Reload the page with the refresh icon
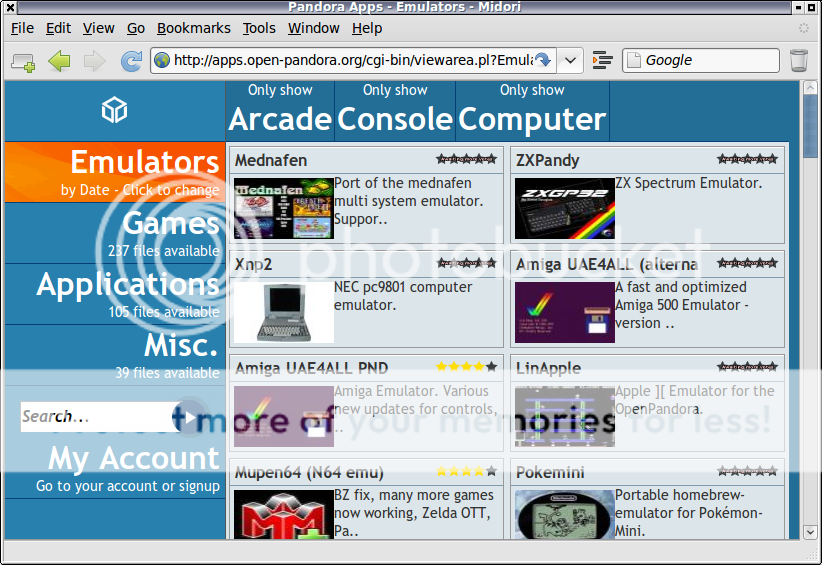Screen dimensions: 822x565 (x=131, y=61)
